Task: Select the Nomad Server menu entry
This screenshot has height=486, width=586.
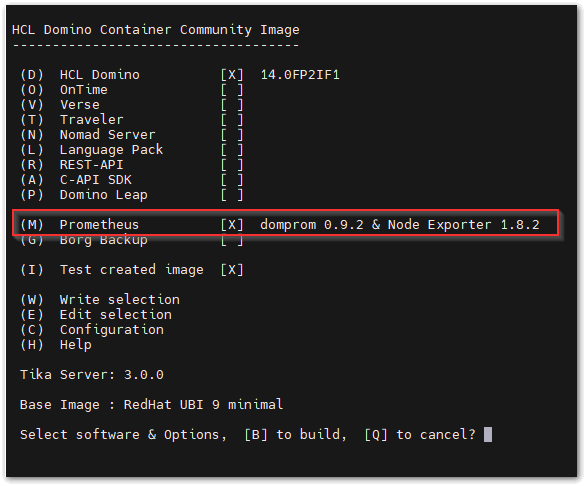Action: point(108,135)
